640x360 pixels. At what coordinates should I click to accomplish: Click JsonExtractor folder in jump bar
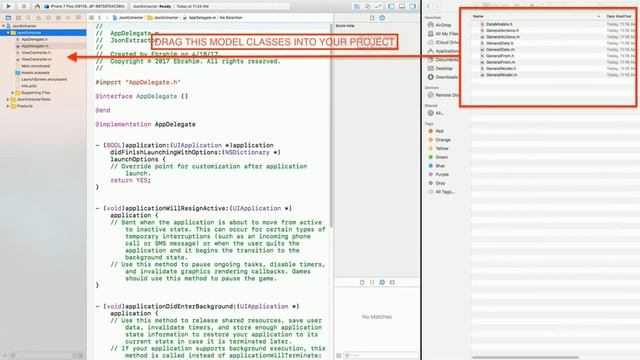pyautogui.click(x=163, y=18)
